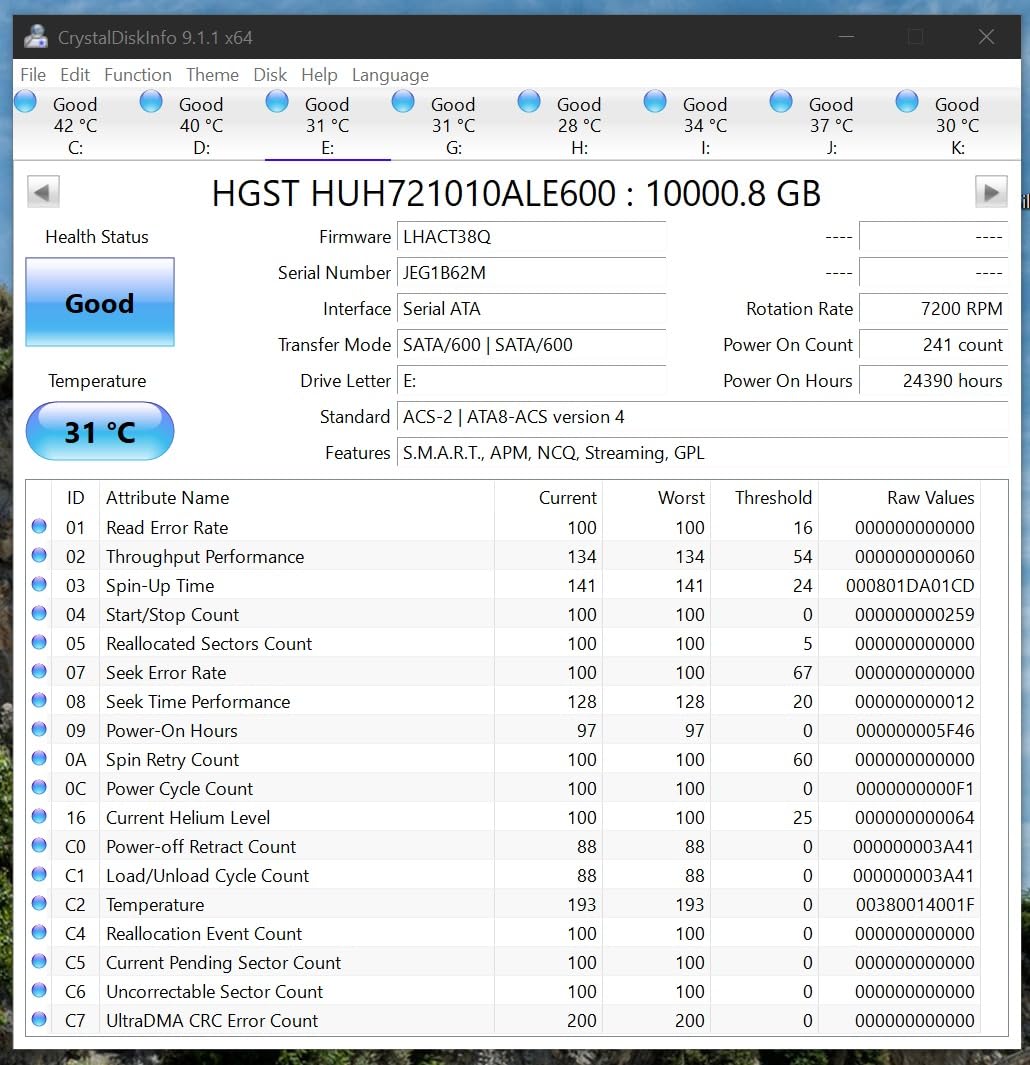Screen dimensions: 1030x1065
Task: Click the 31 °C temperature button
Action: coord(100,431)
